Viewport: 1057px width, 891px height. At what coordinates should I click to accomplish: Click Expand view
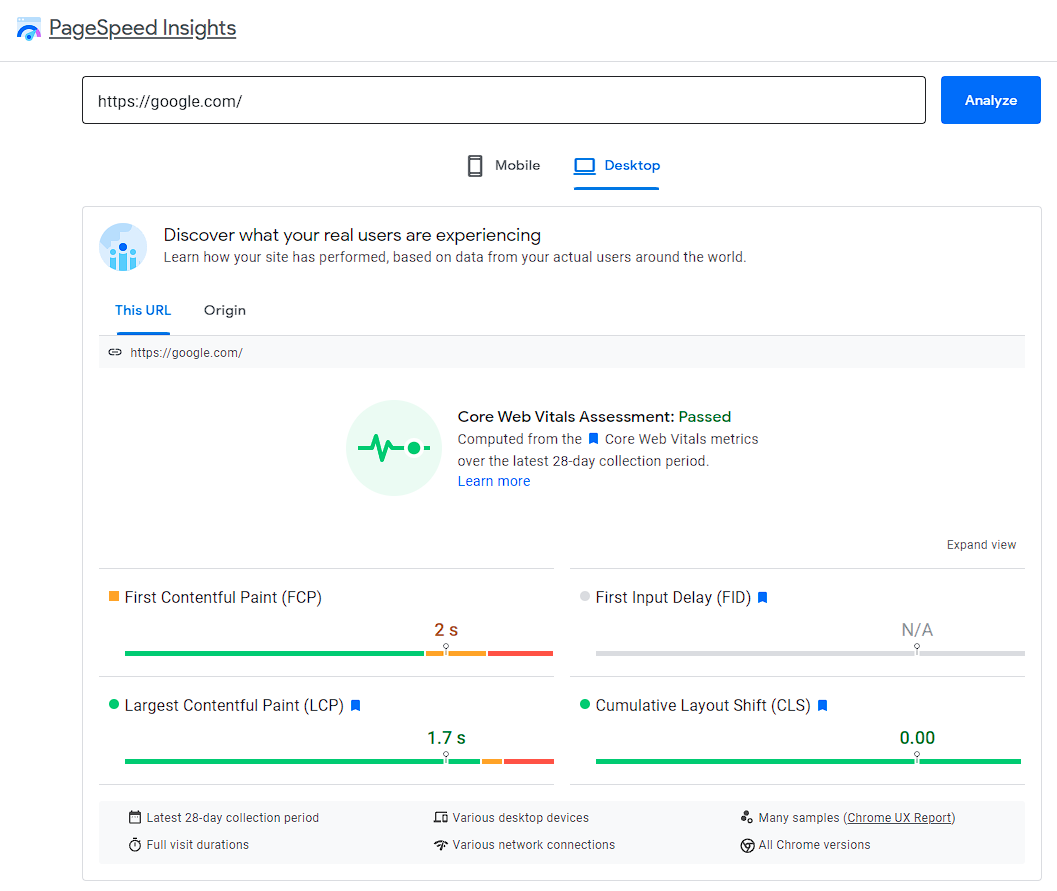coord(981,545)
